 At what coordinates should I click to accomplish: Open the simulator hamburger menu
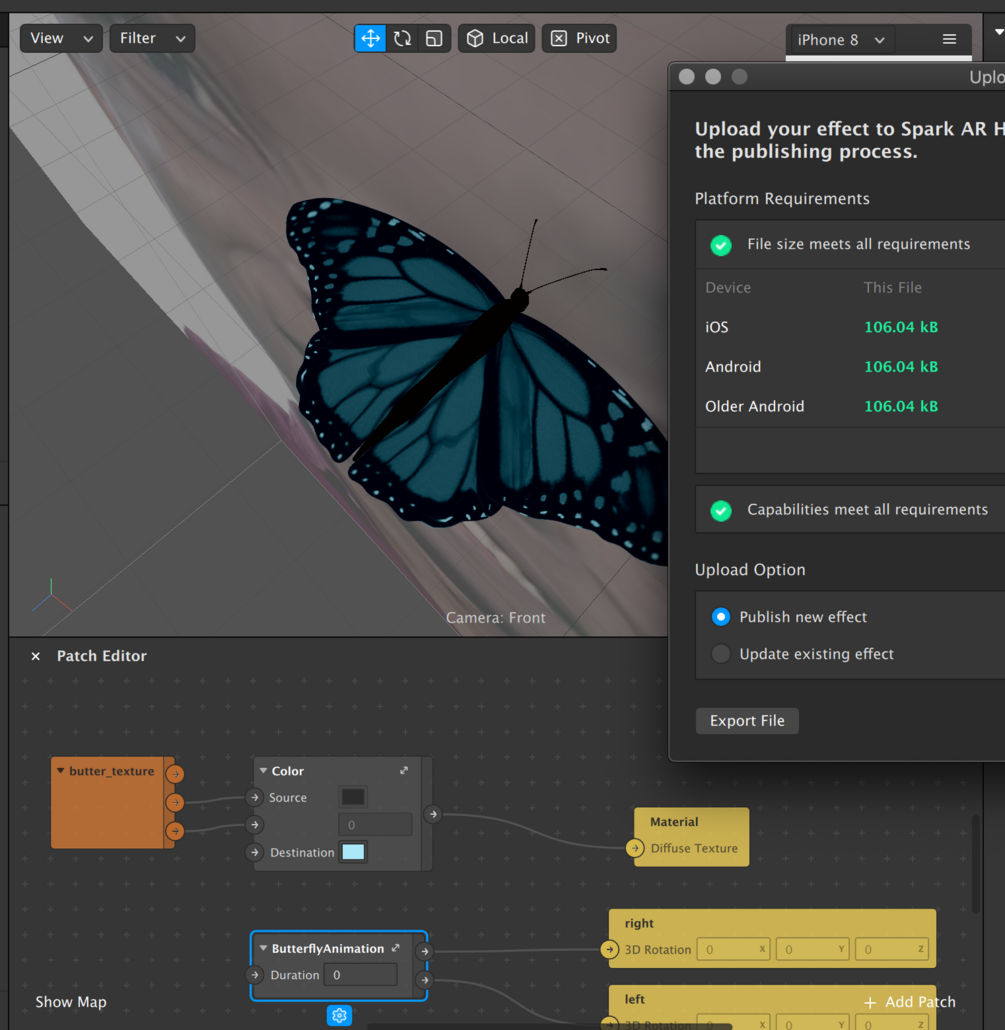(x=949, y=39)
